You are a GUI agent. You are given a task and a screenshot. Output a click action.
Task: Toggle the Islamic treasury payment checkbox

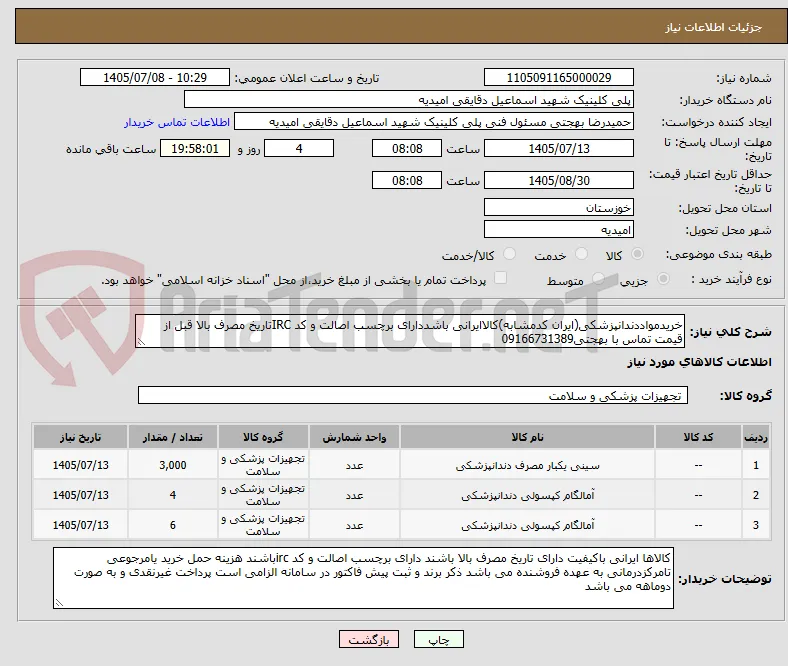click(x=501, y=277)
